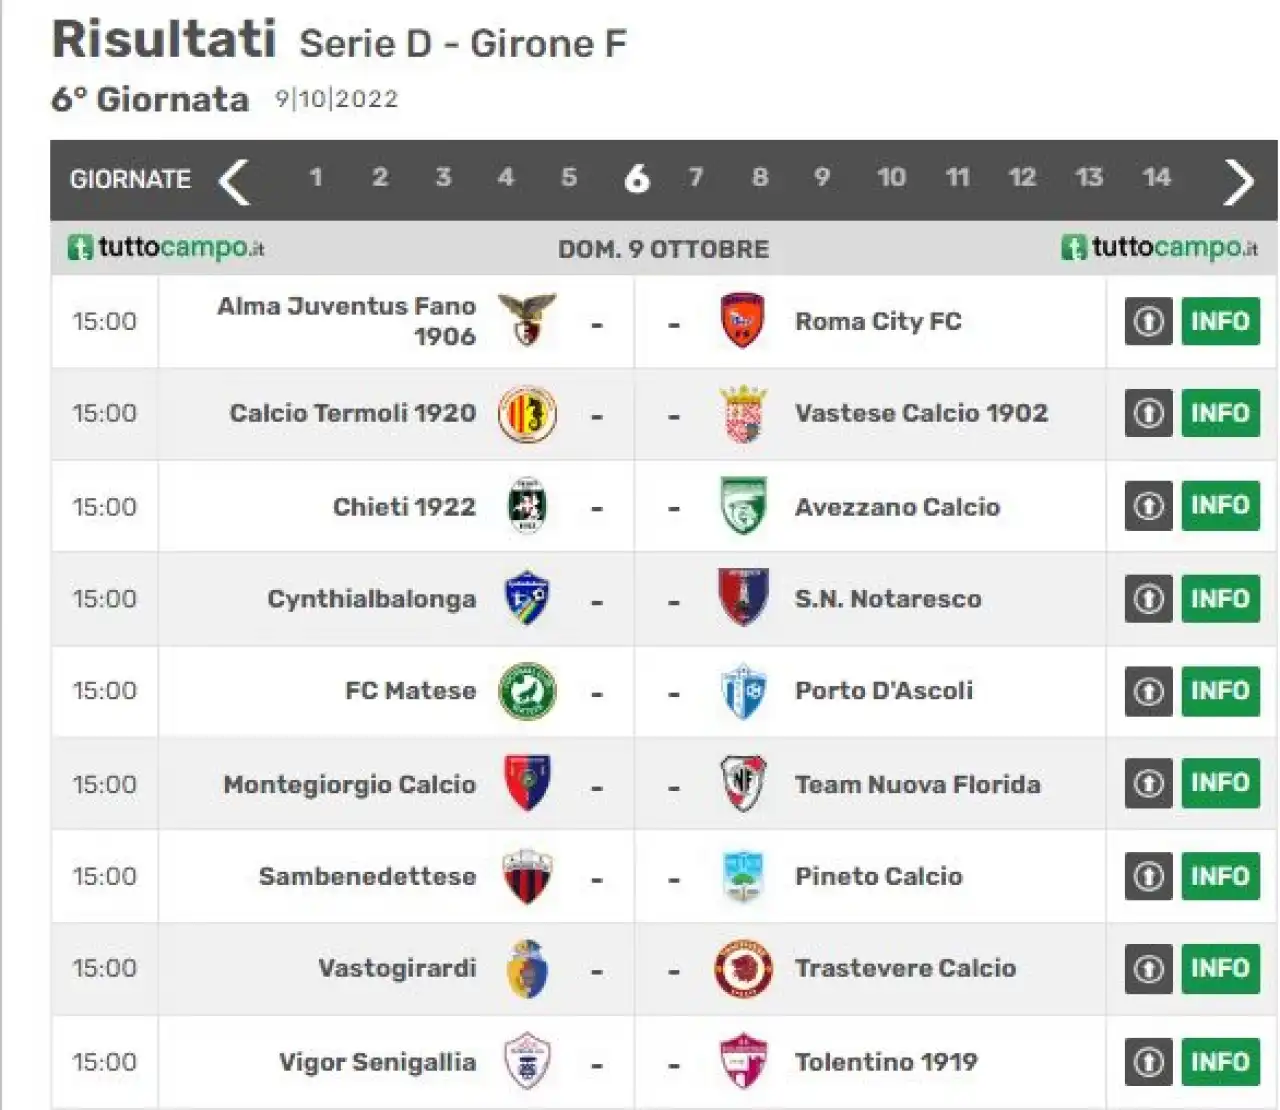The width and height of the screenshot is (1280, 1110).
Task: Select giornata 1 in the round bar
Action: 316,178
